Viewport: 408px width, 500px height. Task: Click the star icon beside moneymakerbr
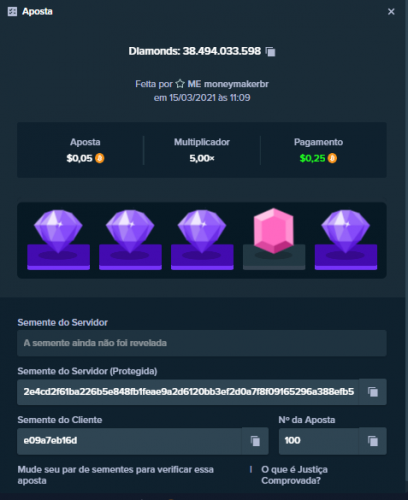pos(180,84)
